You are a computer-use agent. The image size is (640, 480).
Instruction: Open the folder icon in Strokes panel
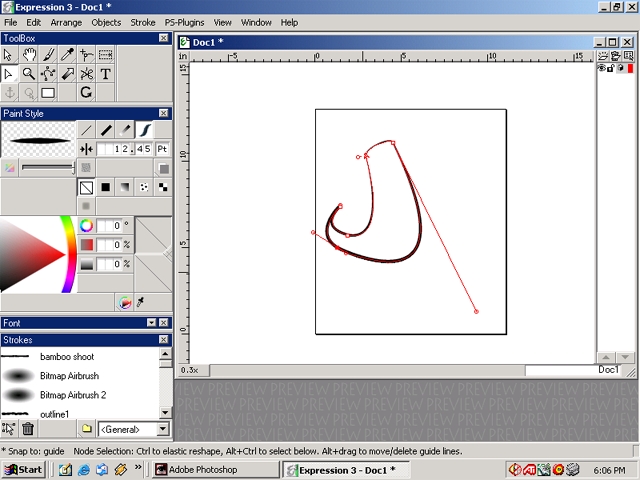pos(86,429)
